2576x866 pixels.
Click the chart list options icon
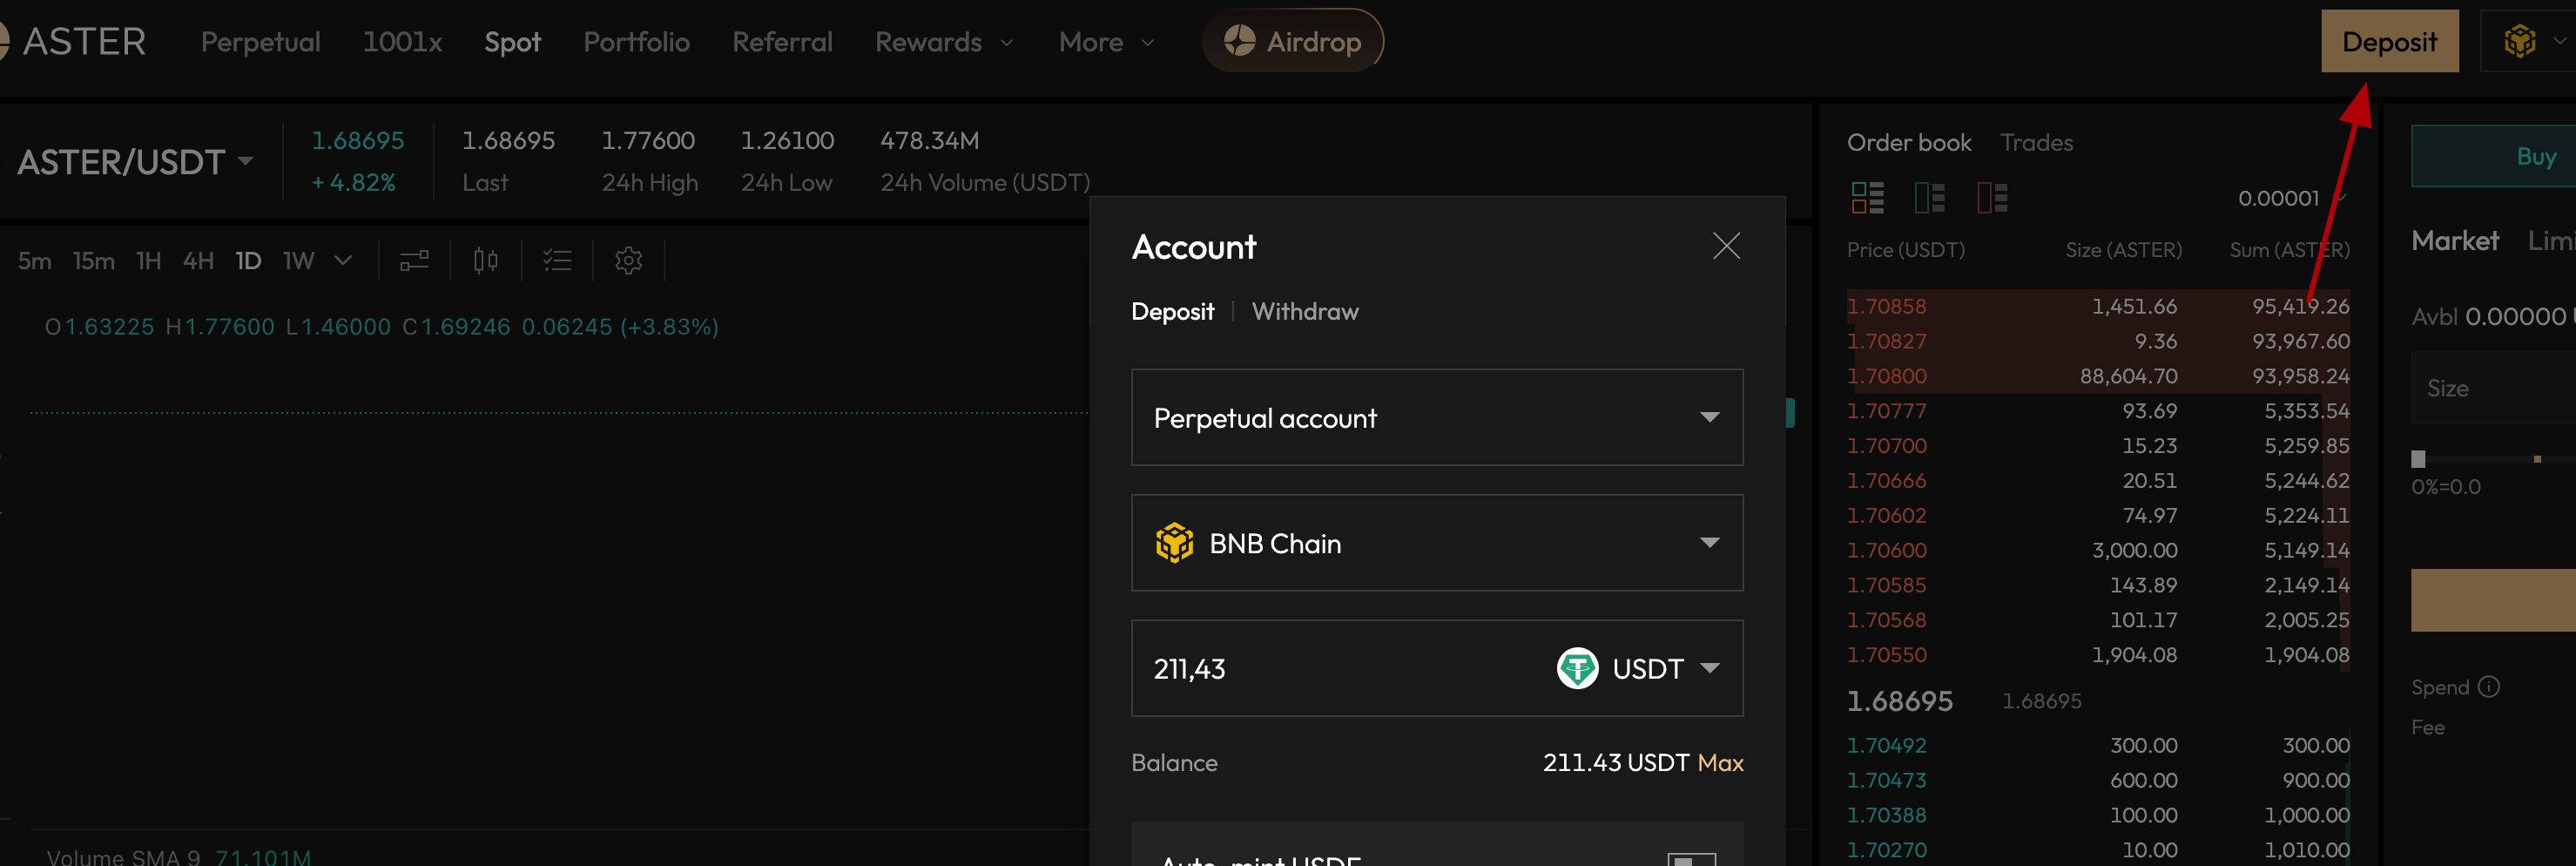(x=557, y=261)
